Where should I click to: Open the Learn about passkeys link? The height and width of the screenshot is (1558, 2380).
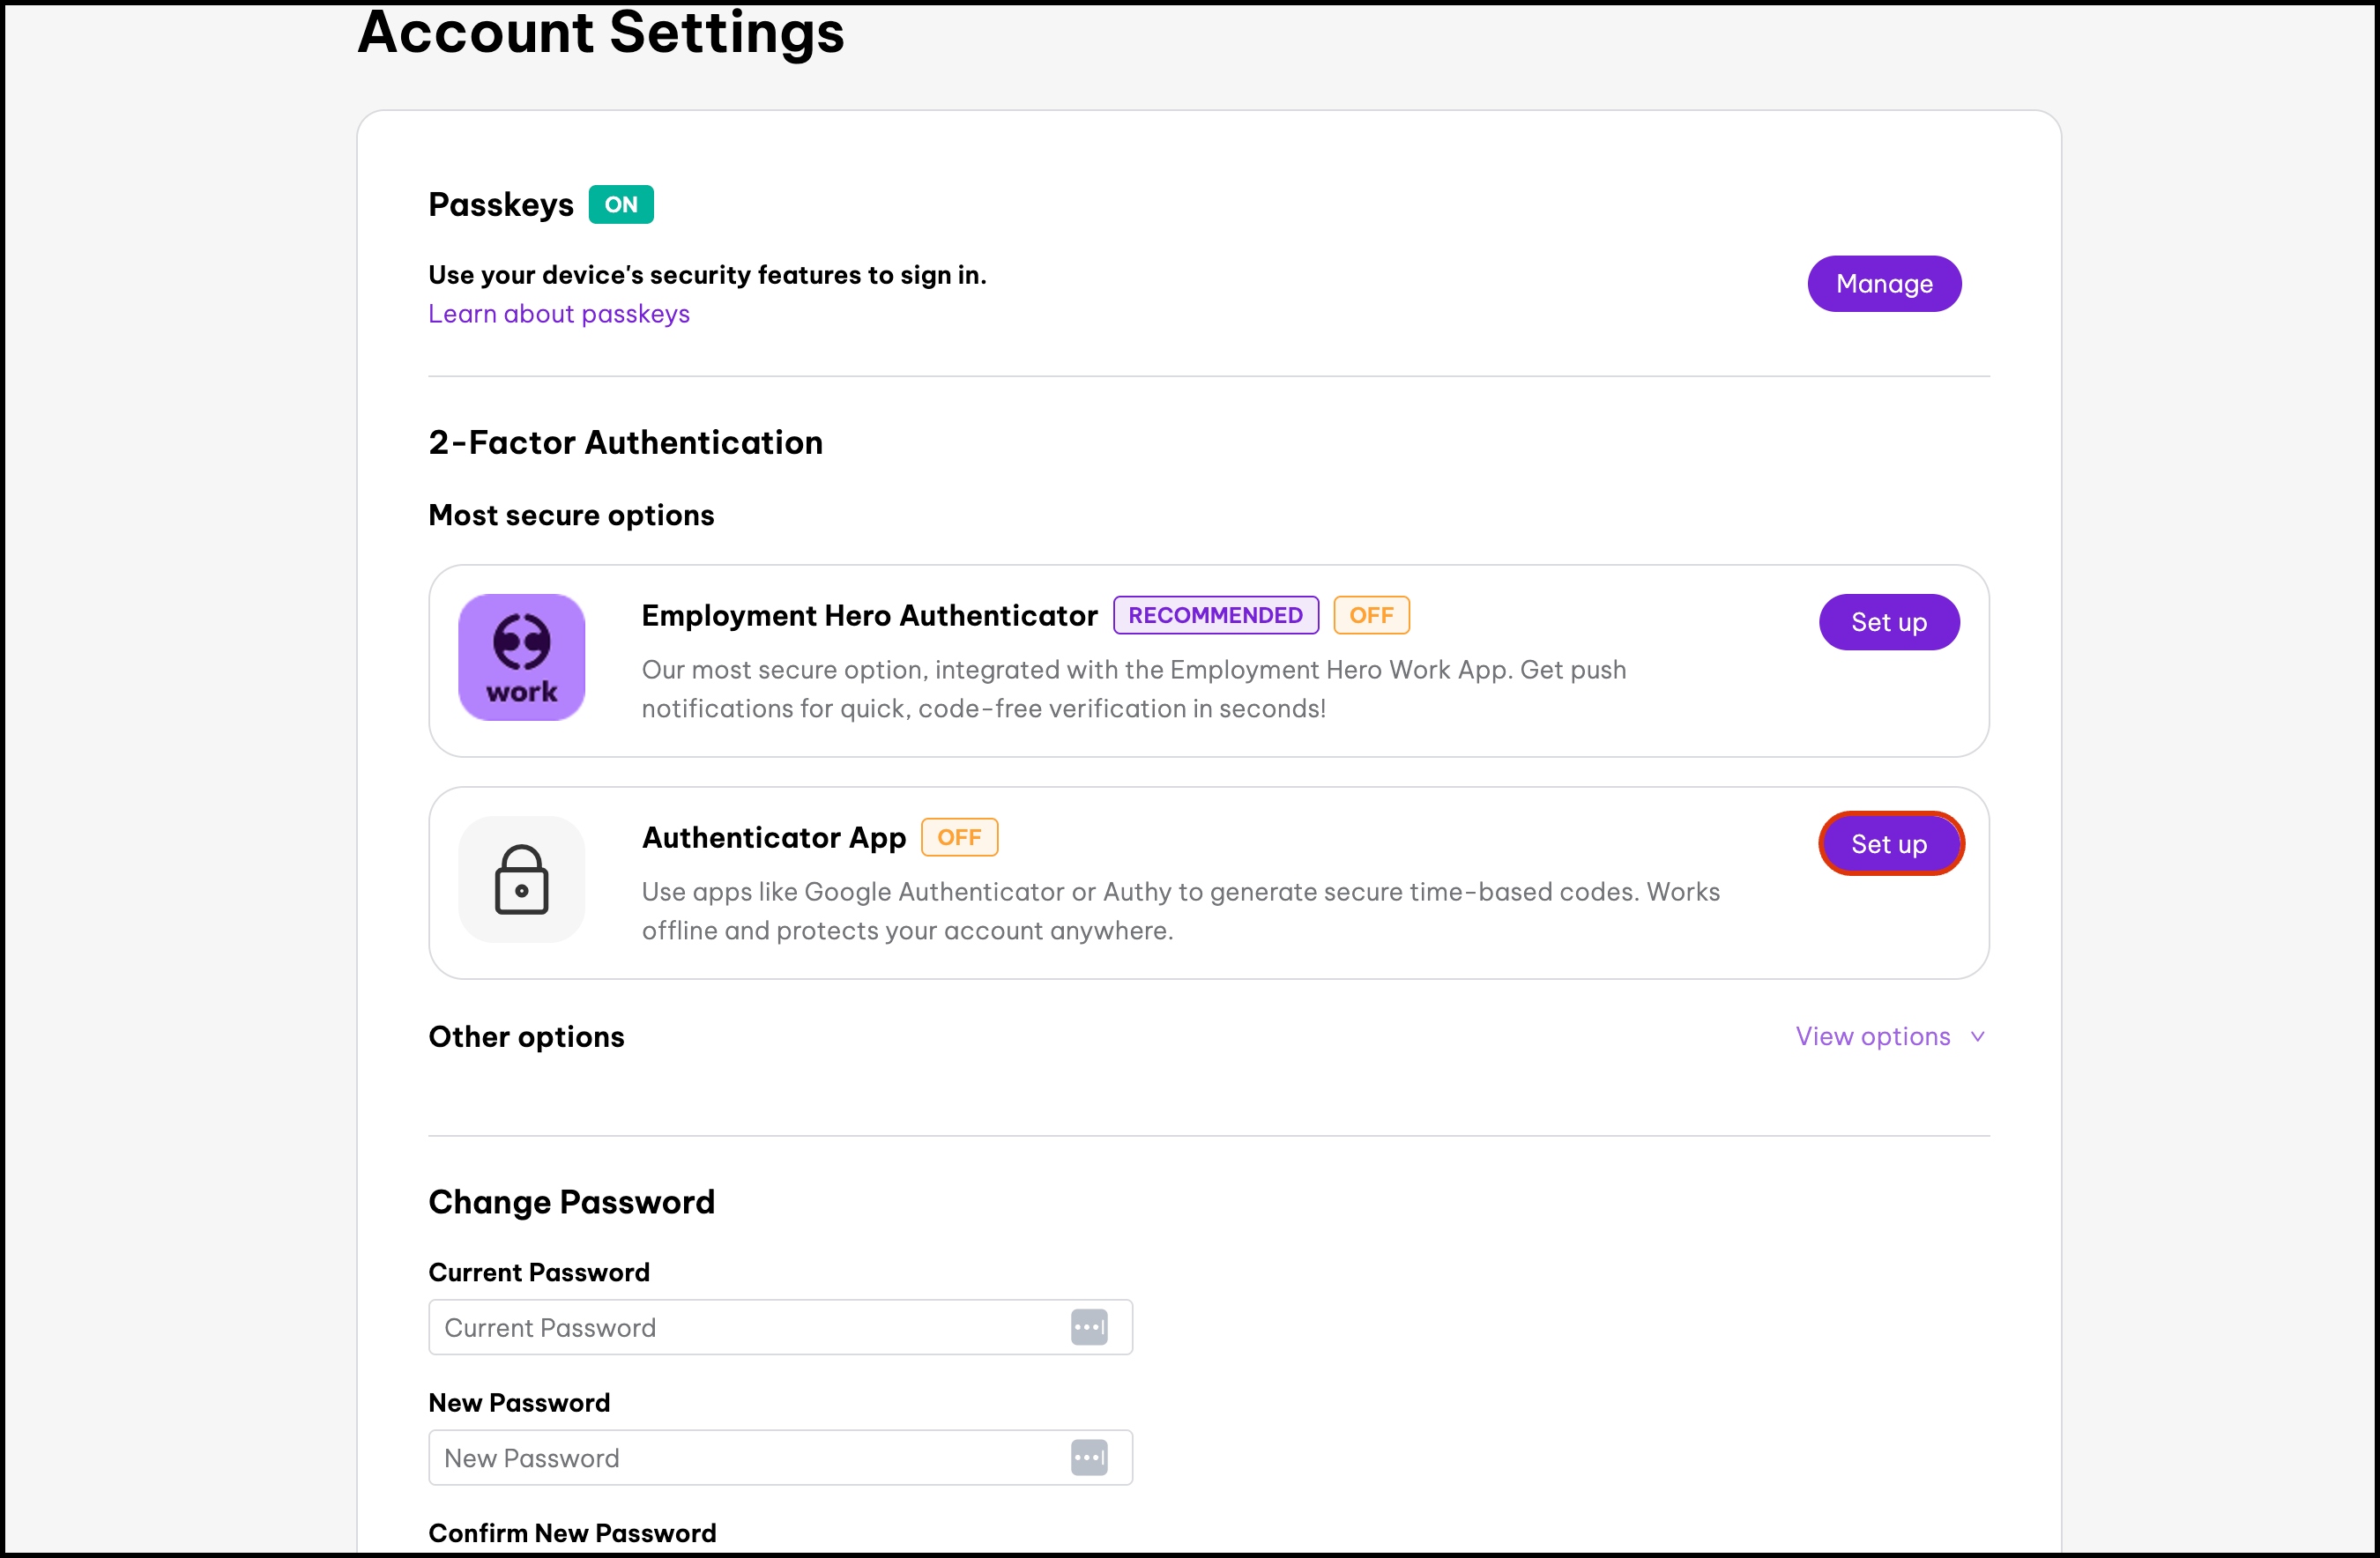coord(558,313)
